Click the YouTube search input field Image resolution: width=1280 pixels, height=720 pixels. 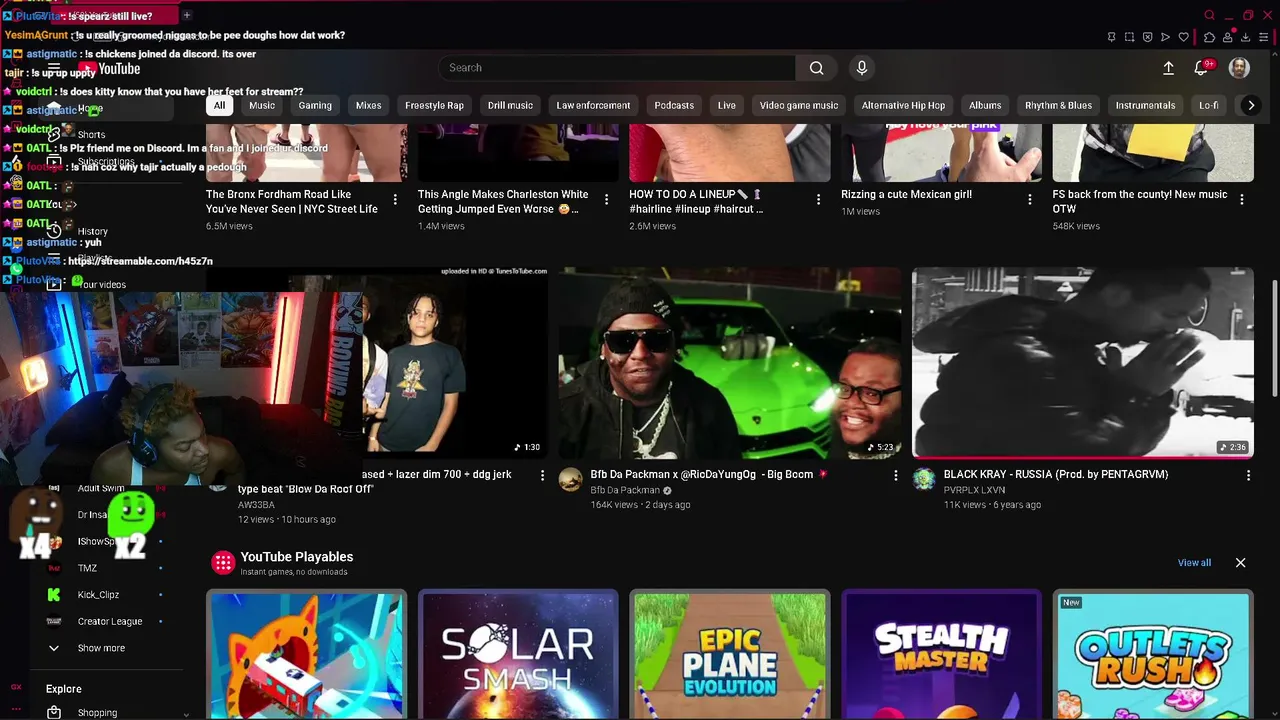click(617, 68)
